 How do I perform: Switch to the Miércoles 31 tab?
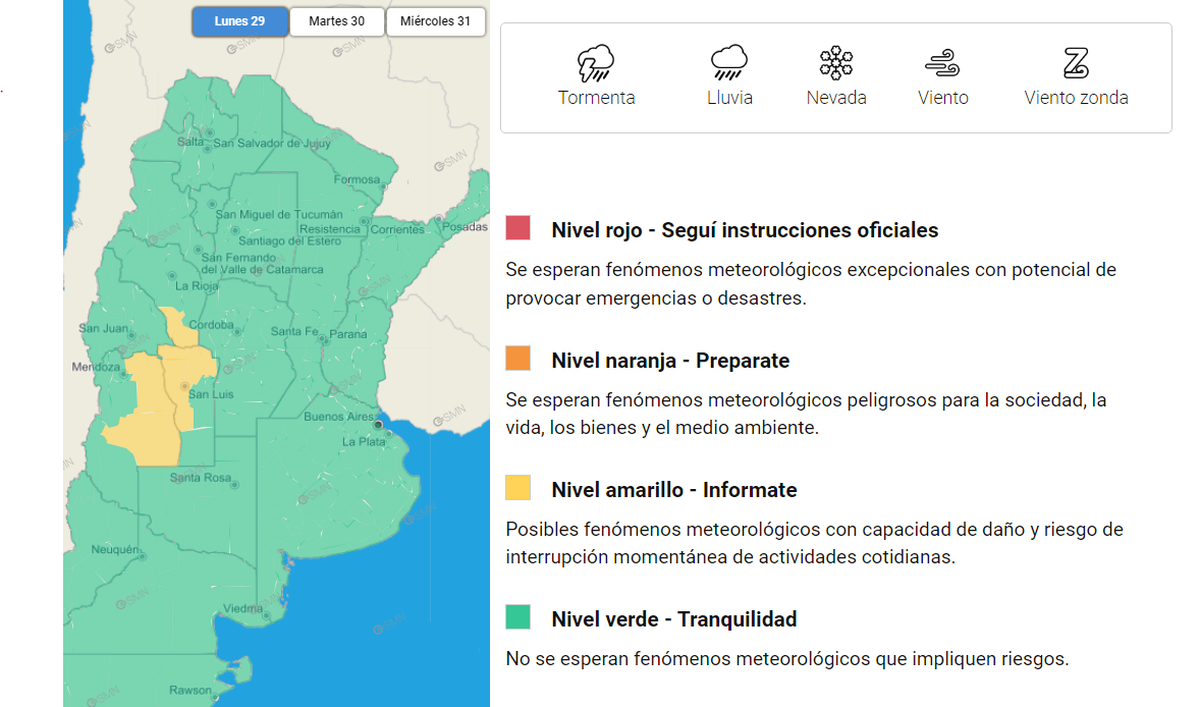pos(435,21)
